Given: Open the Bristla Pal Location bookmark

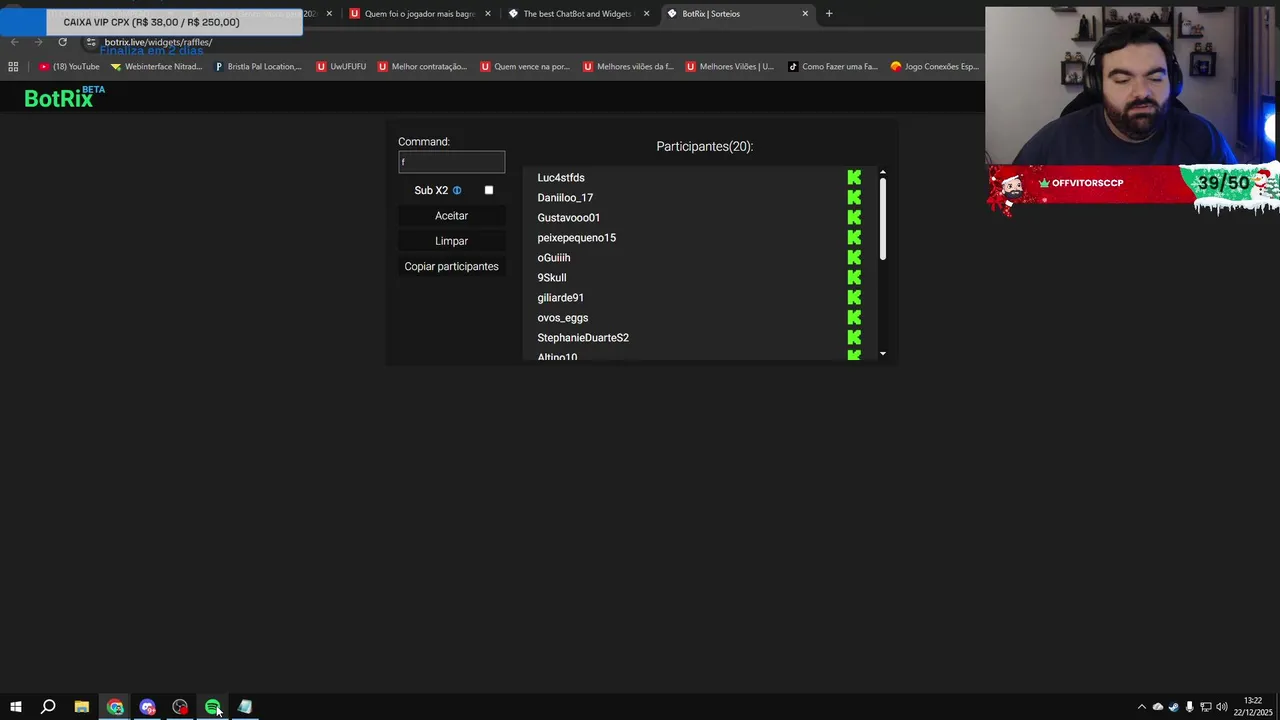Looking at the screenshot, I should pyautogui.click(x=258, y=67).
